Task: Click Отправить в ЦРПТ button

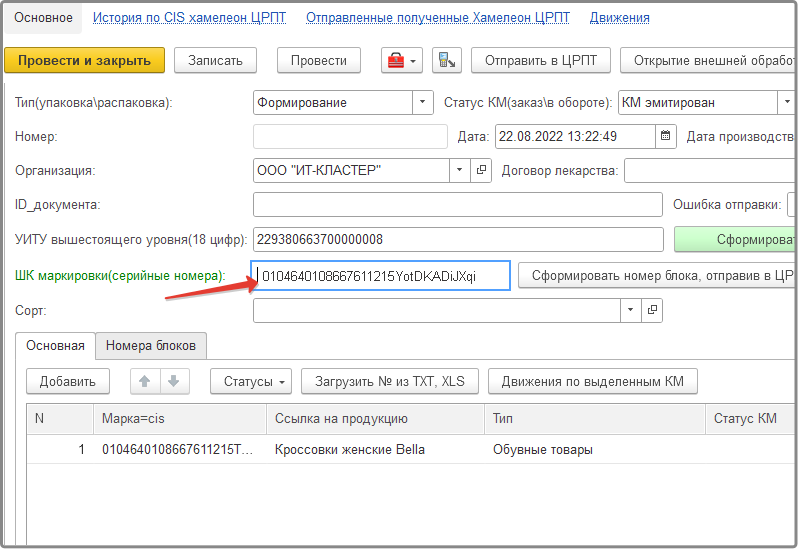Action: click(x=540, y=61)
